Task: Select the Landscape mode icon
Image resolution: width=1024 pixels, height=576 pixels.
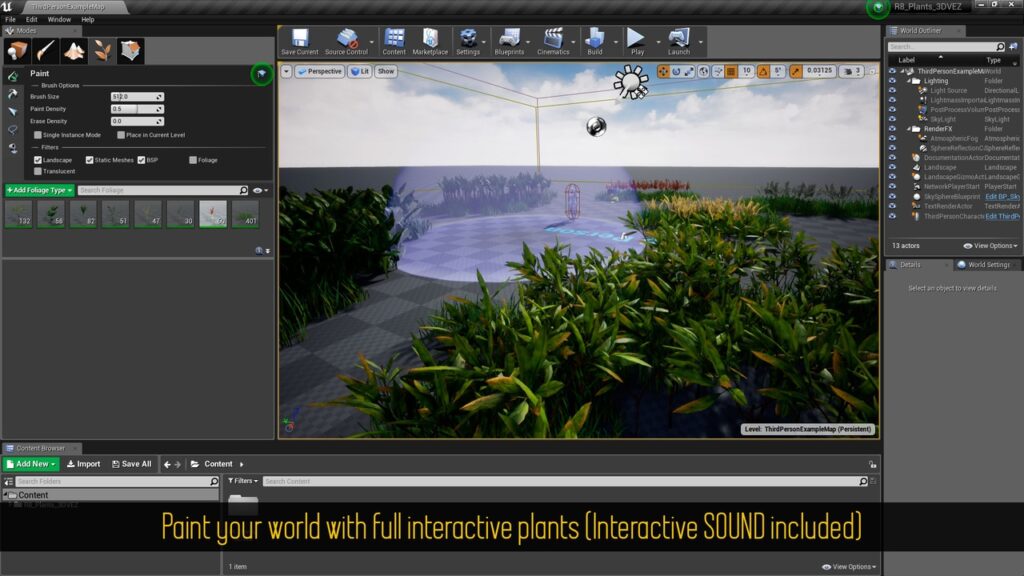Action: (75, 51)
